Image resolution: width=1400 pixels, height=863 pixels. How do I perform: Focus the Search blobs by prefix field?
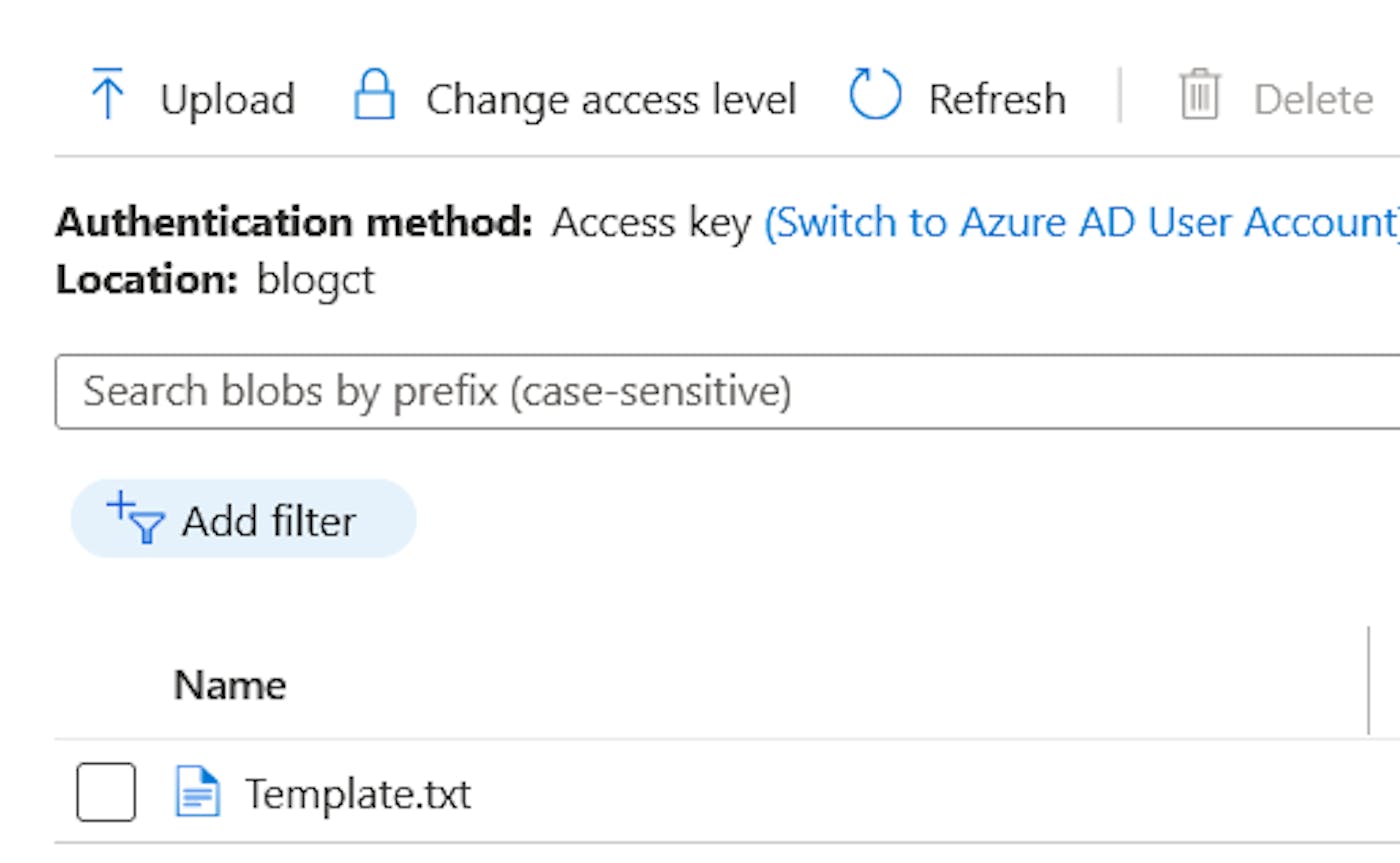point(700,391)
